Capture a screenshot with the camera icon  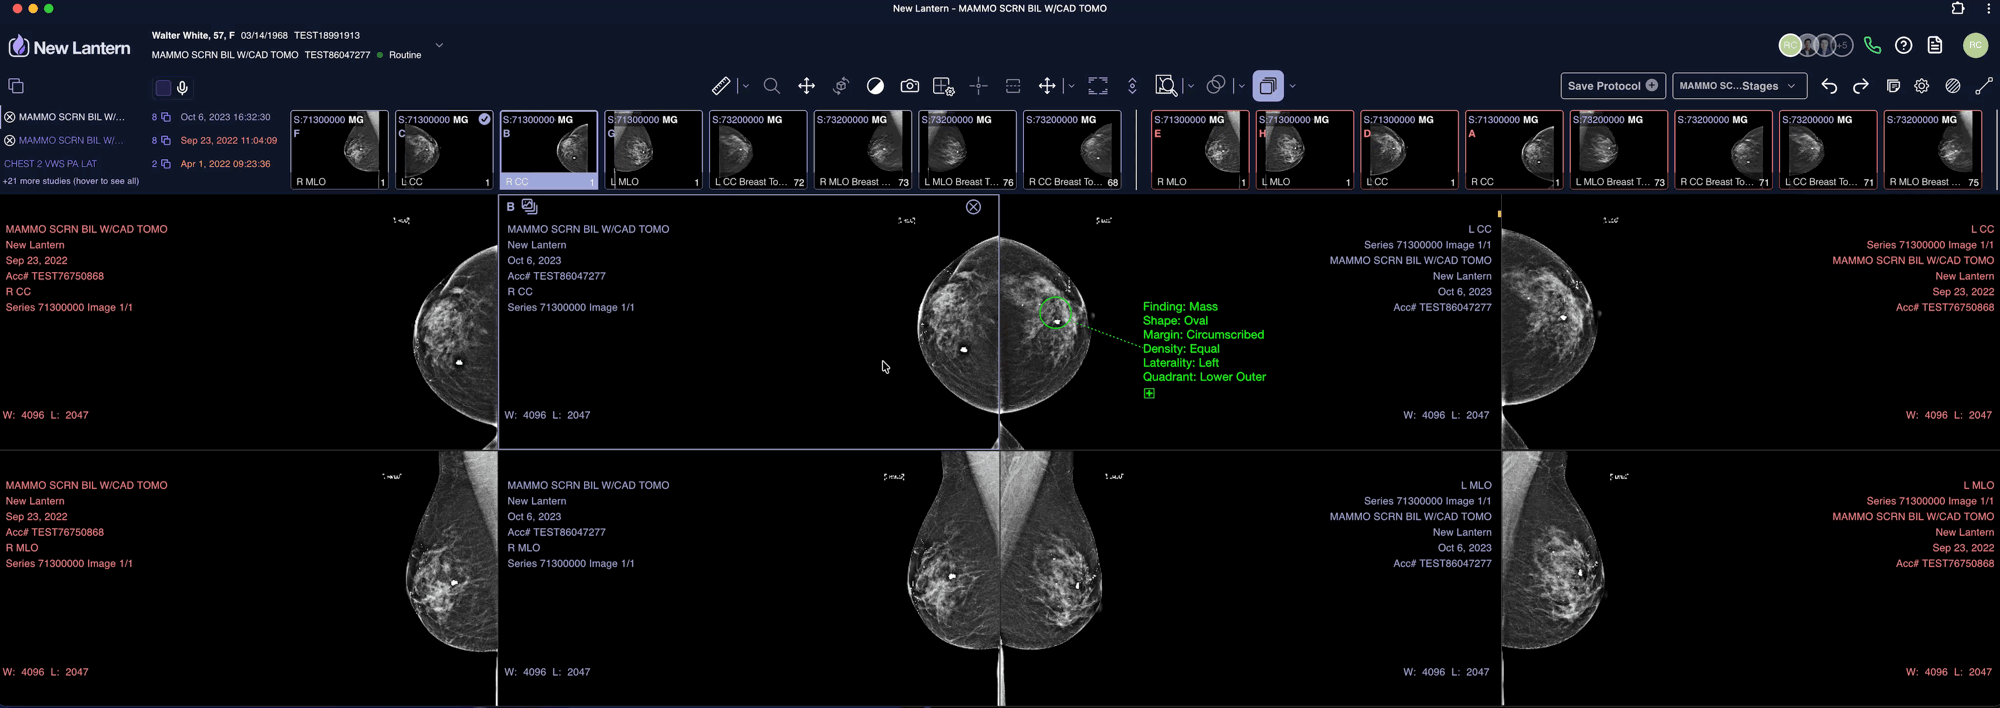pyautogui.click(x=910, y=86)
